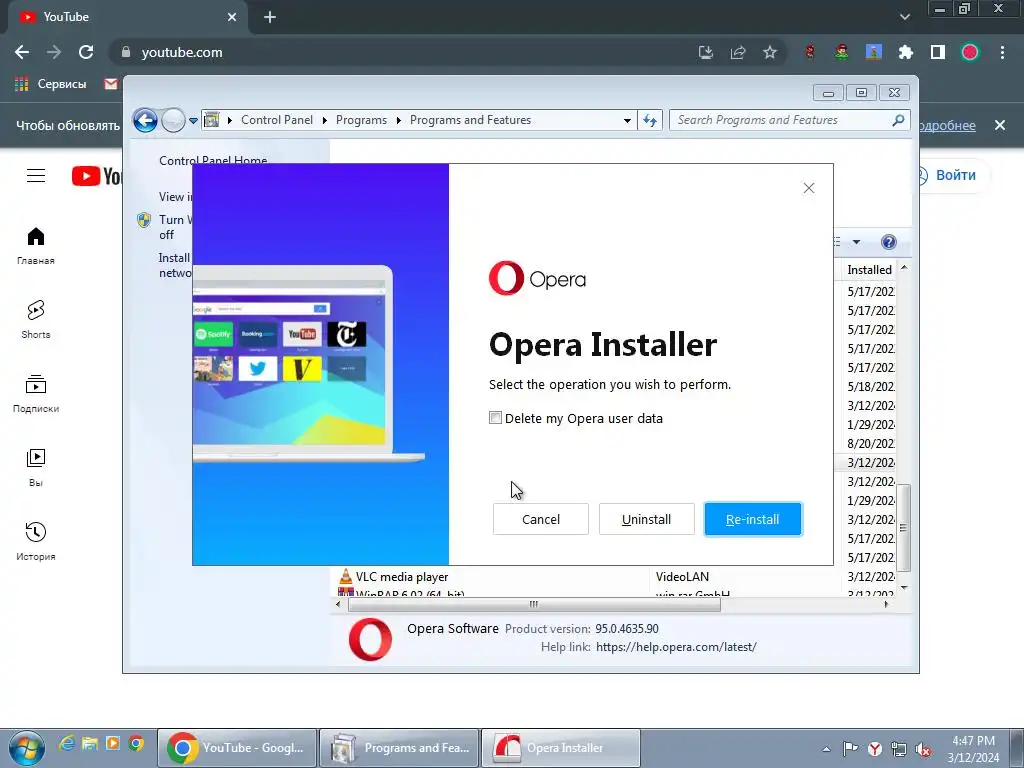The height and width of the screenshot is (768, 1024).
Task: Close the Opera Installer dialog with X
Action: point(808,188)
